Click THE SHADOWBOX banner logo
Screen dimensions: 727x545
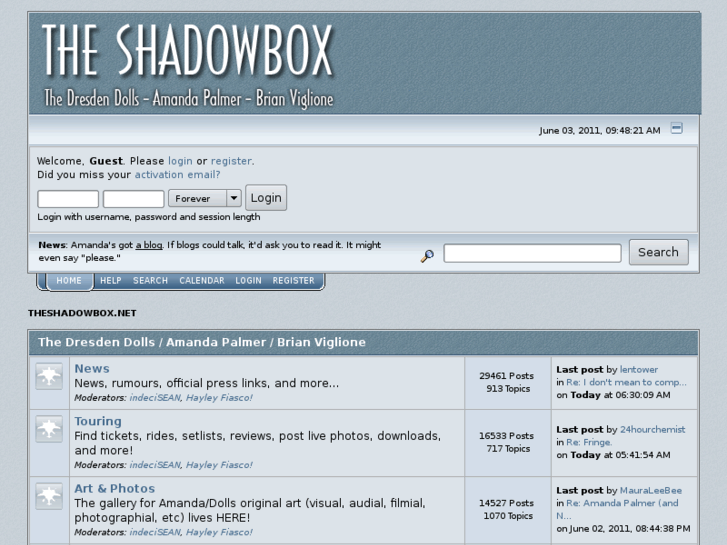[x=188, y=50]
